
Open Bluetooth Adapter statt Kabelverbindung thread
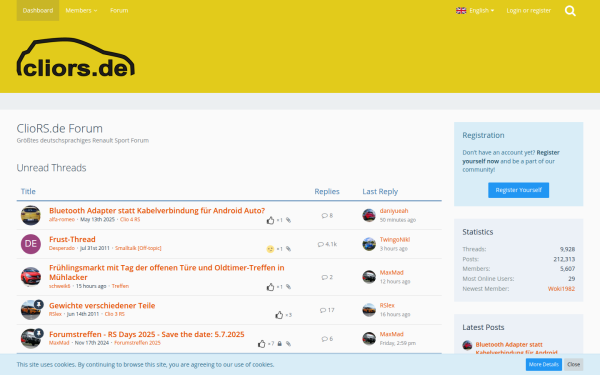pos(157,210)
